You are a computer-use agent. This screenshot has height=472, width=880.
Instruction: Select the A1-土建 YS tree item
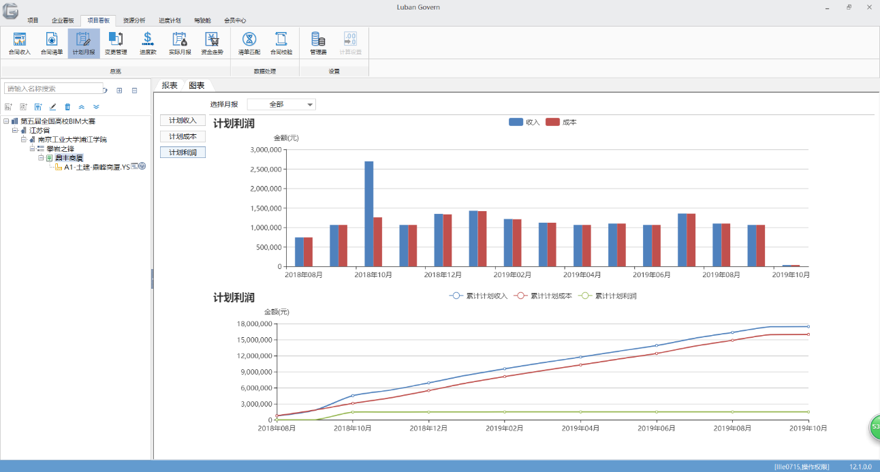(97, 167)
